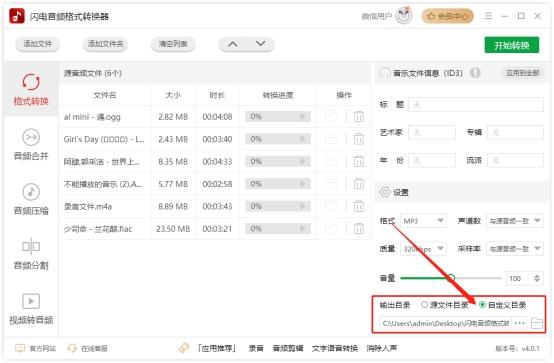Expand the 格式 MP3 format dropdown
554x363 pixels.
(x=423, y=221)
